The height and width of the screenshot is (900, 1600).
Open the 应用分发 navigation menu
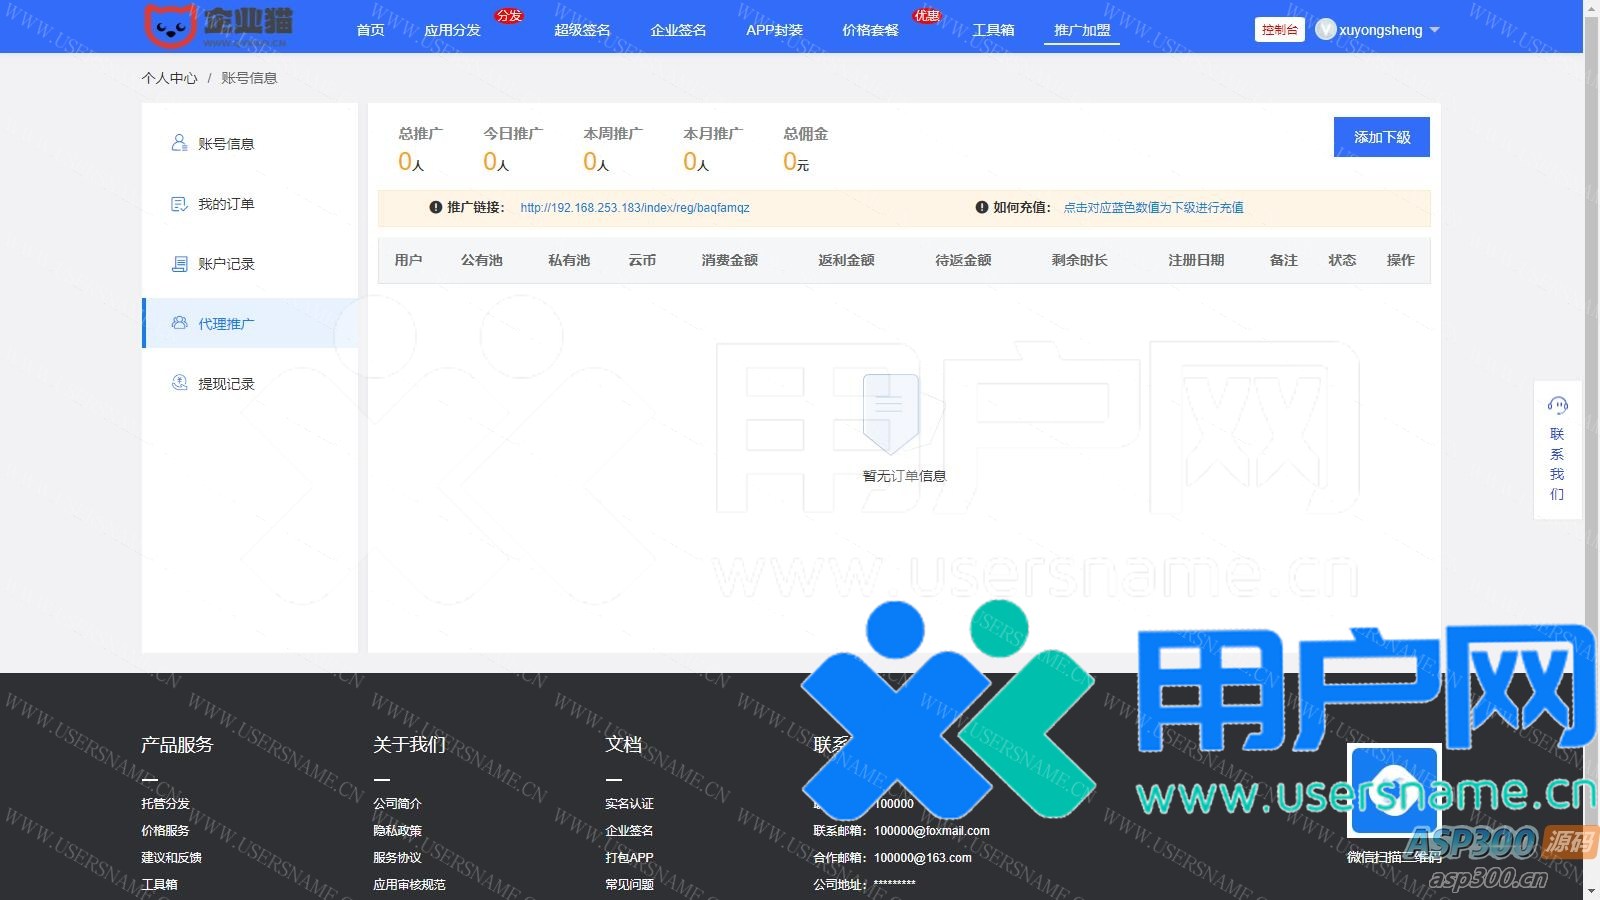[452, 30]
